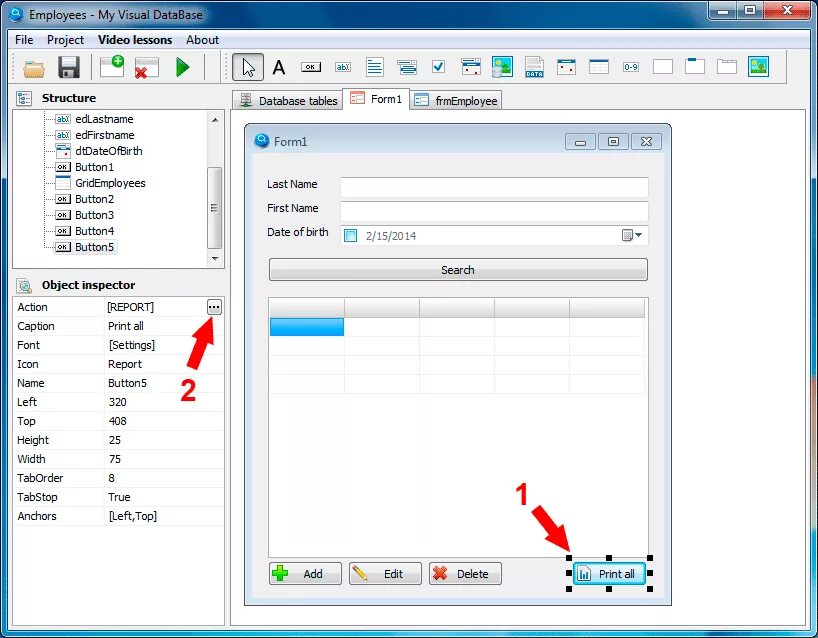The image size is (818, 638).
Task: Run the project with the green play icon
Action: (183, 66)
